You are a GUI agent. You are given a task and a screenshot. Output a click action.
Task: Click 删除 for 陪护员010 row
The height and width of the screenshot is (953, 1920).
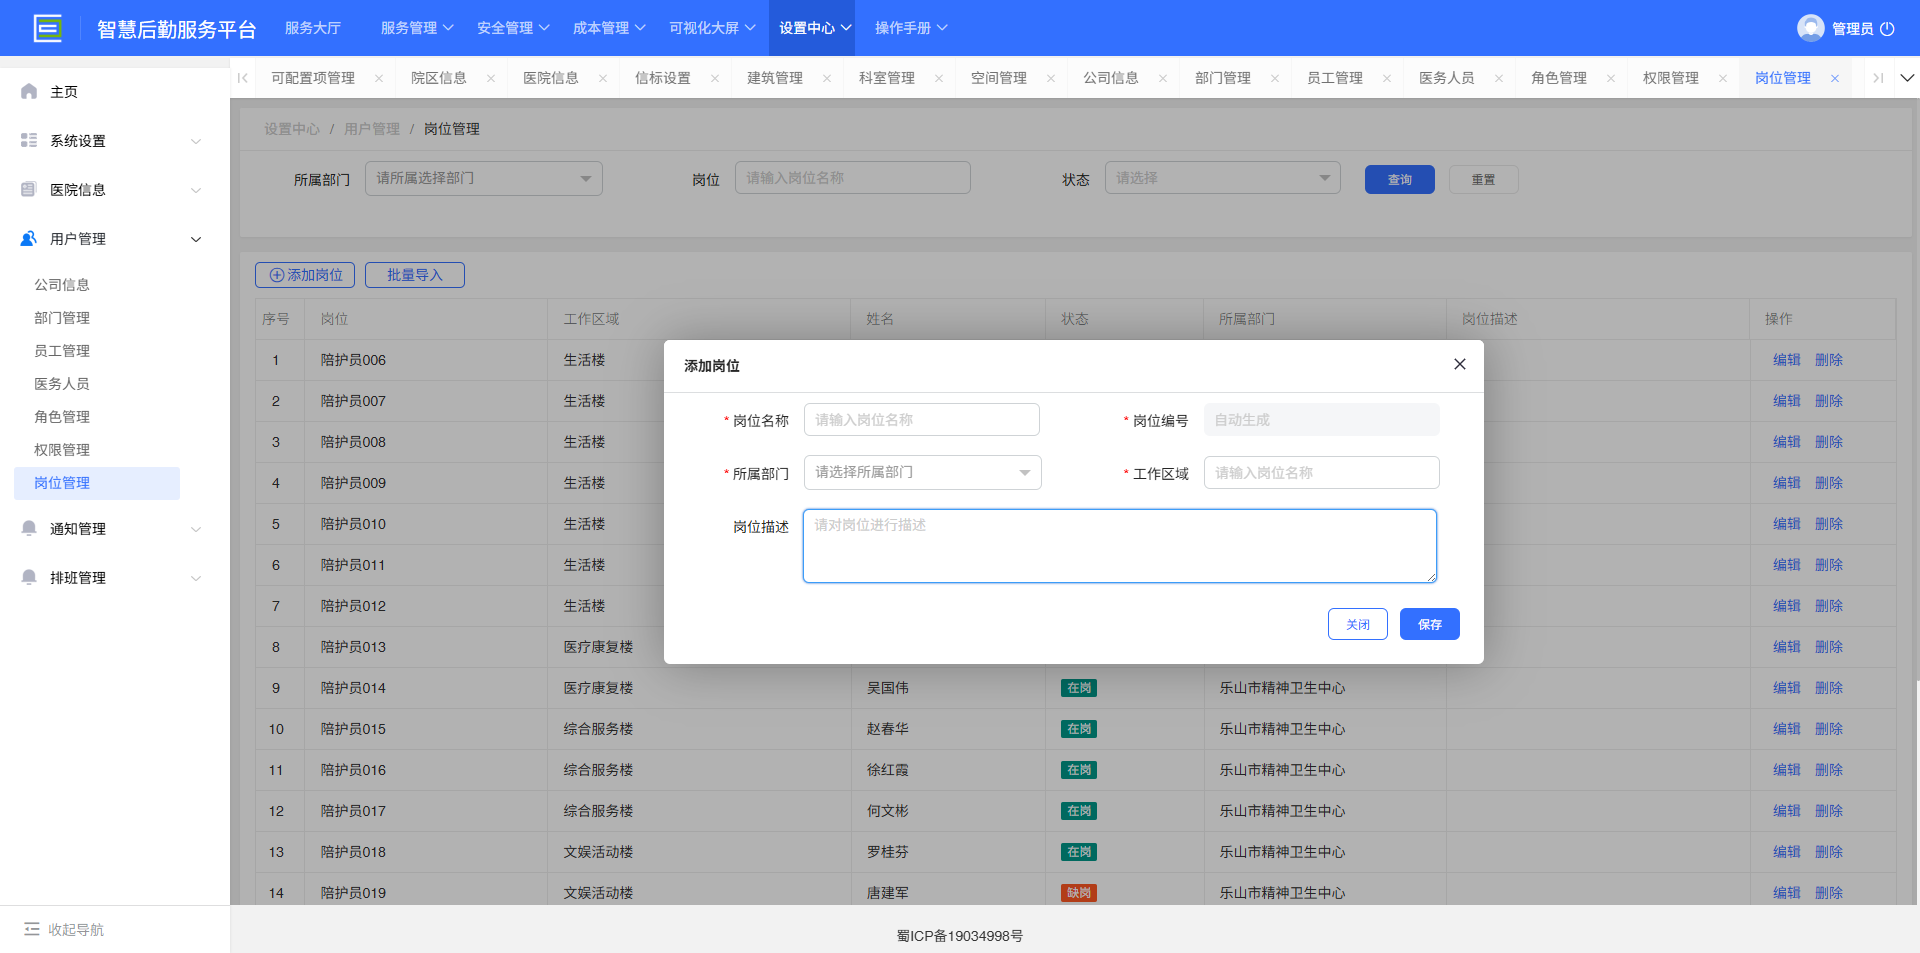tap(1829, 524)
